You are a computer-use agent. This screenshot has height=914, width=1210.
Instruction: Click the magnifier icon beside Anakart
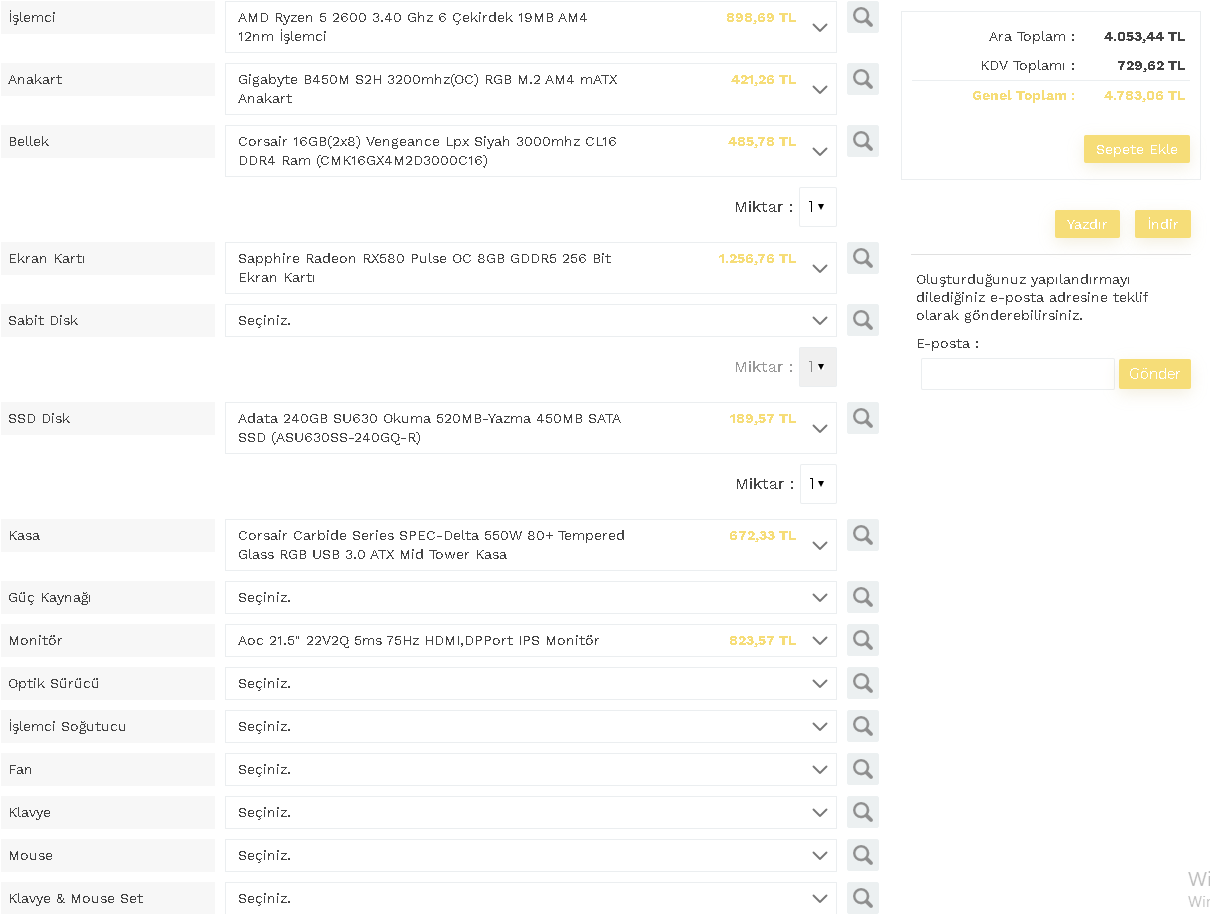coord(862,79)
